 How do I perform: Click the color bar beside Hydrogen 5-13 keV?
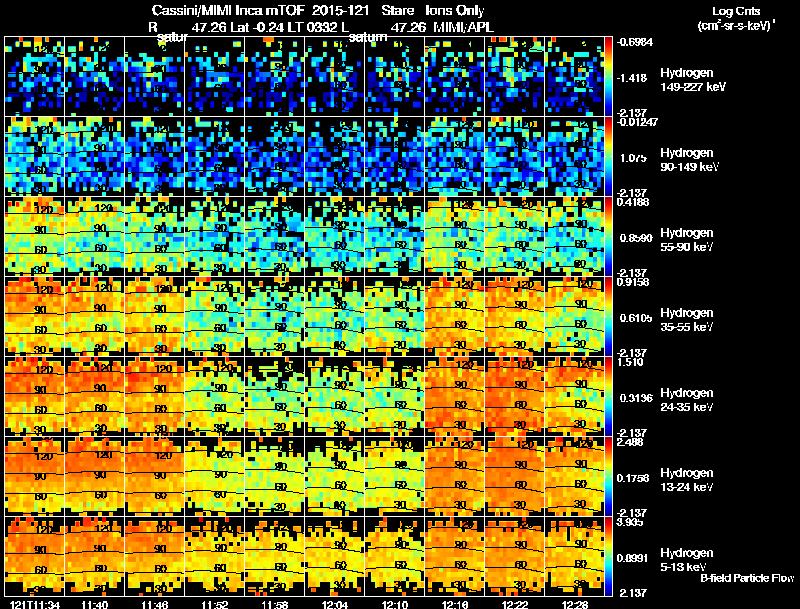(608, 556)
